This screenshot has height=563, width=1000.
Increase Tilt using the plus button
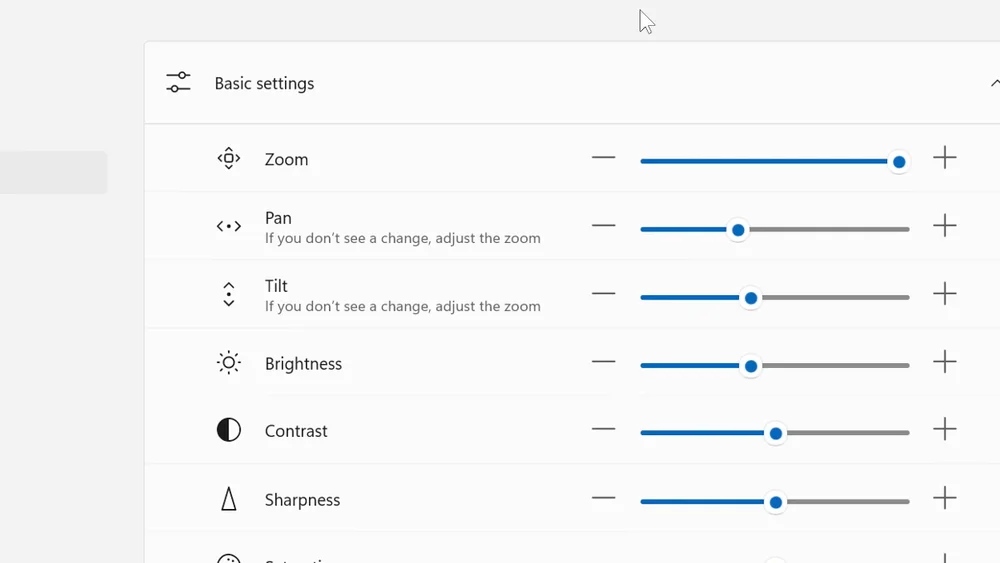945,294
